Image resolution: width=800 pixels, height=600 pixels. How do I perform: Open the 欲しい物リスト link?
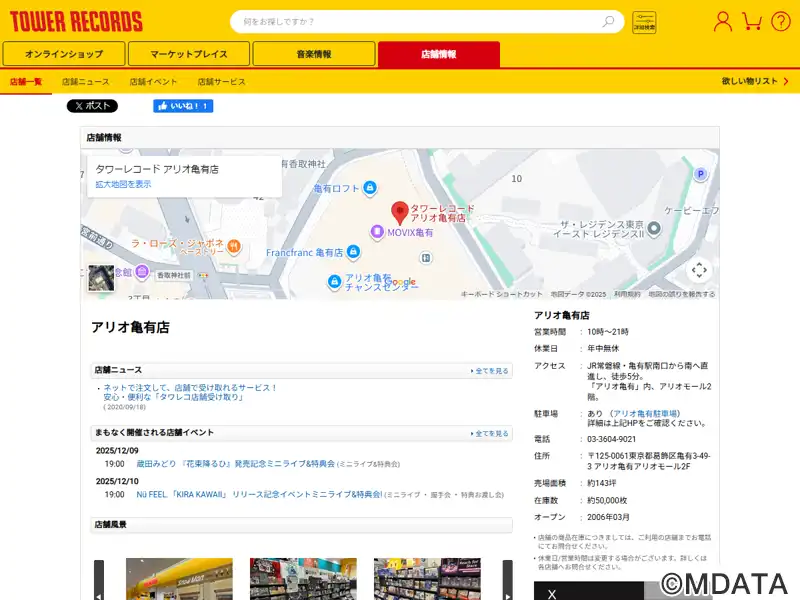click(x=755, y=81)
